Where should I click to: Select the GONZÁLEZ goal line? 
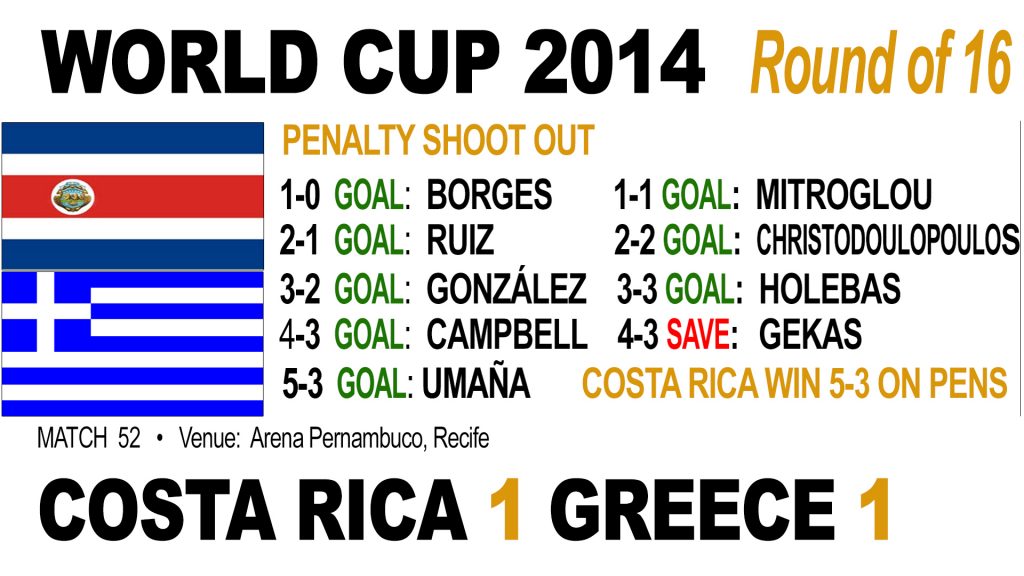tap(433, 289)
